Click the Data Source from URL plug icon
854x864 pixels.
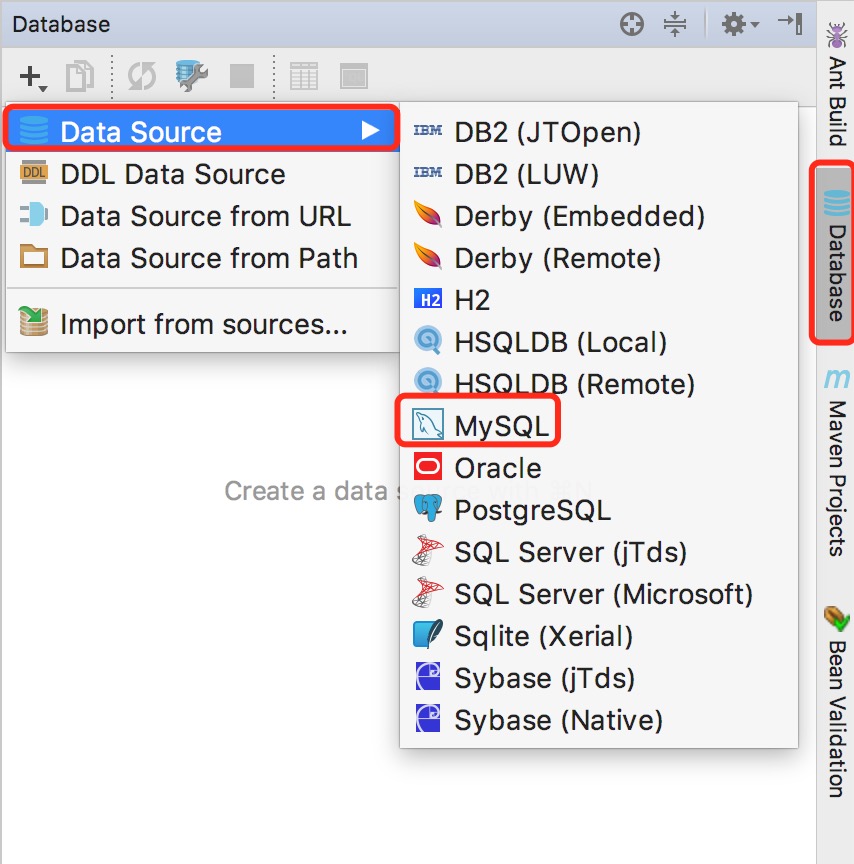pyautogui.click(x=34, y=214)
